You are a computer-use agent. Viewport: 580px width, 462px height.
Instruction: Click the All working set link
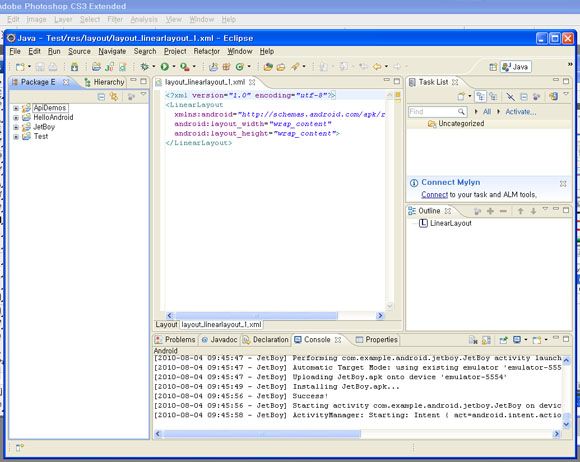pyautogui.click(x=487, y=111)
